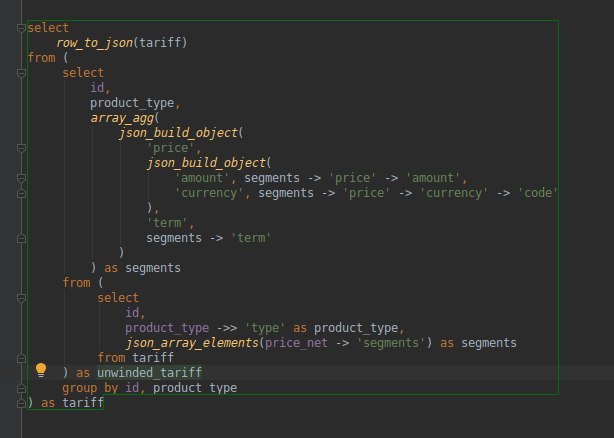Click the 'type' string literal
Viewport: 614px width, 438px height.
(265, 328)
